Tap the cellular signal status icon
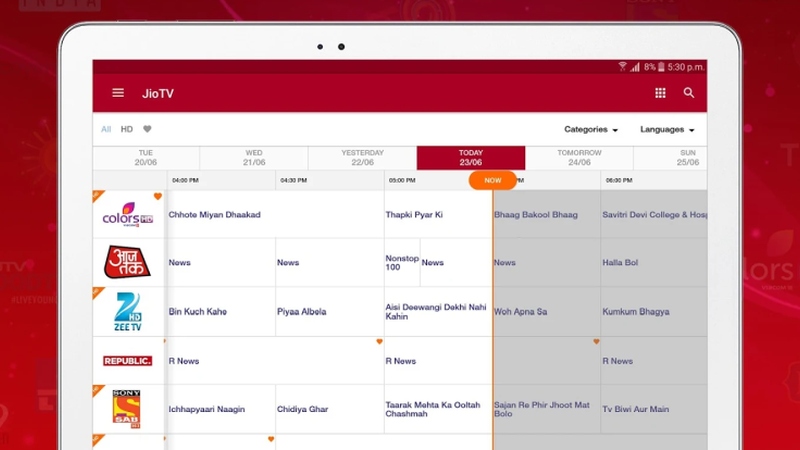This screenshot has width=800, height=450. pyautogui.click(x=635, y=67)
